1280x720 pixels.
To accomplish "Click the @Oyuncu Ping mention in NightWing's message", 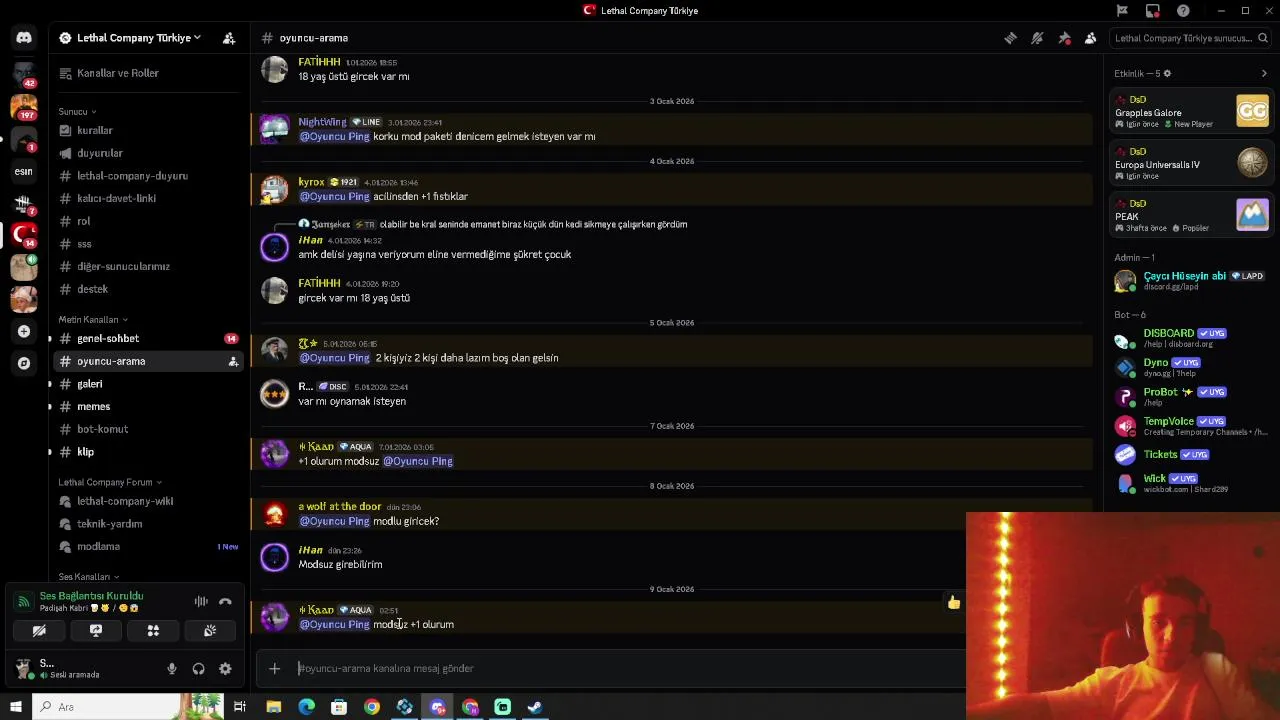I will [334, 137].
